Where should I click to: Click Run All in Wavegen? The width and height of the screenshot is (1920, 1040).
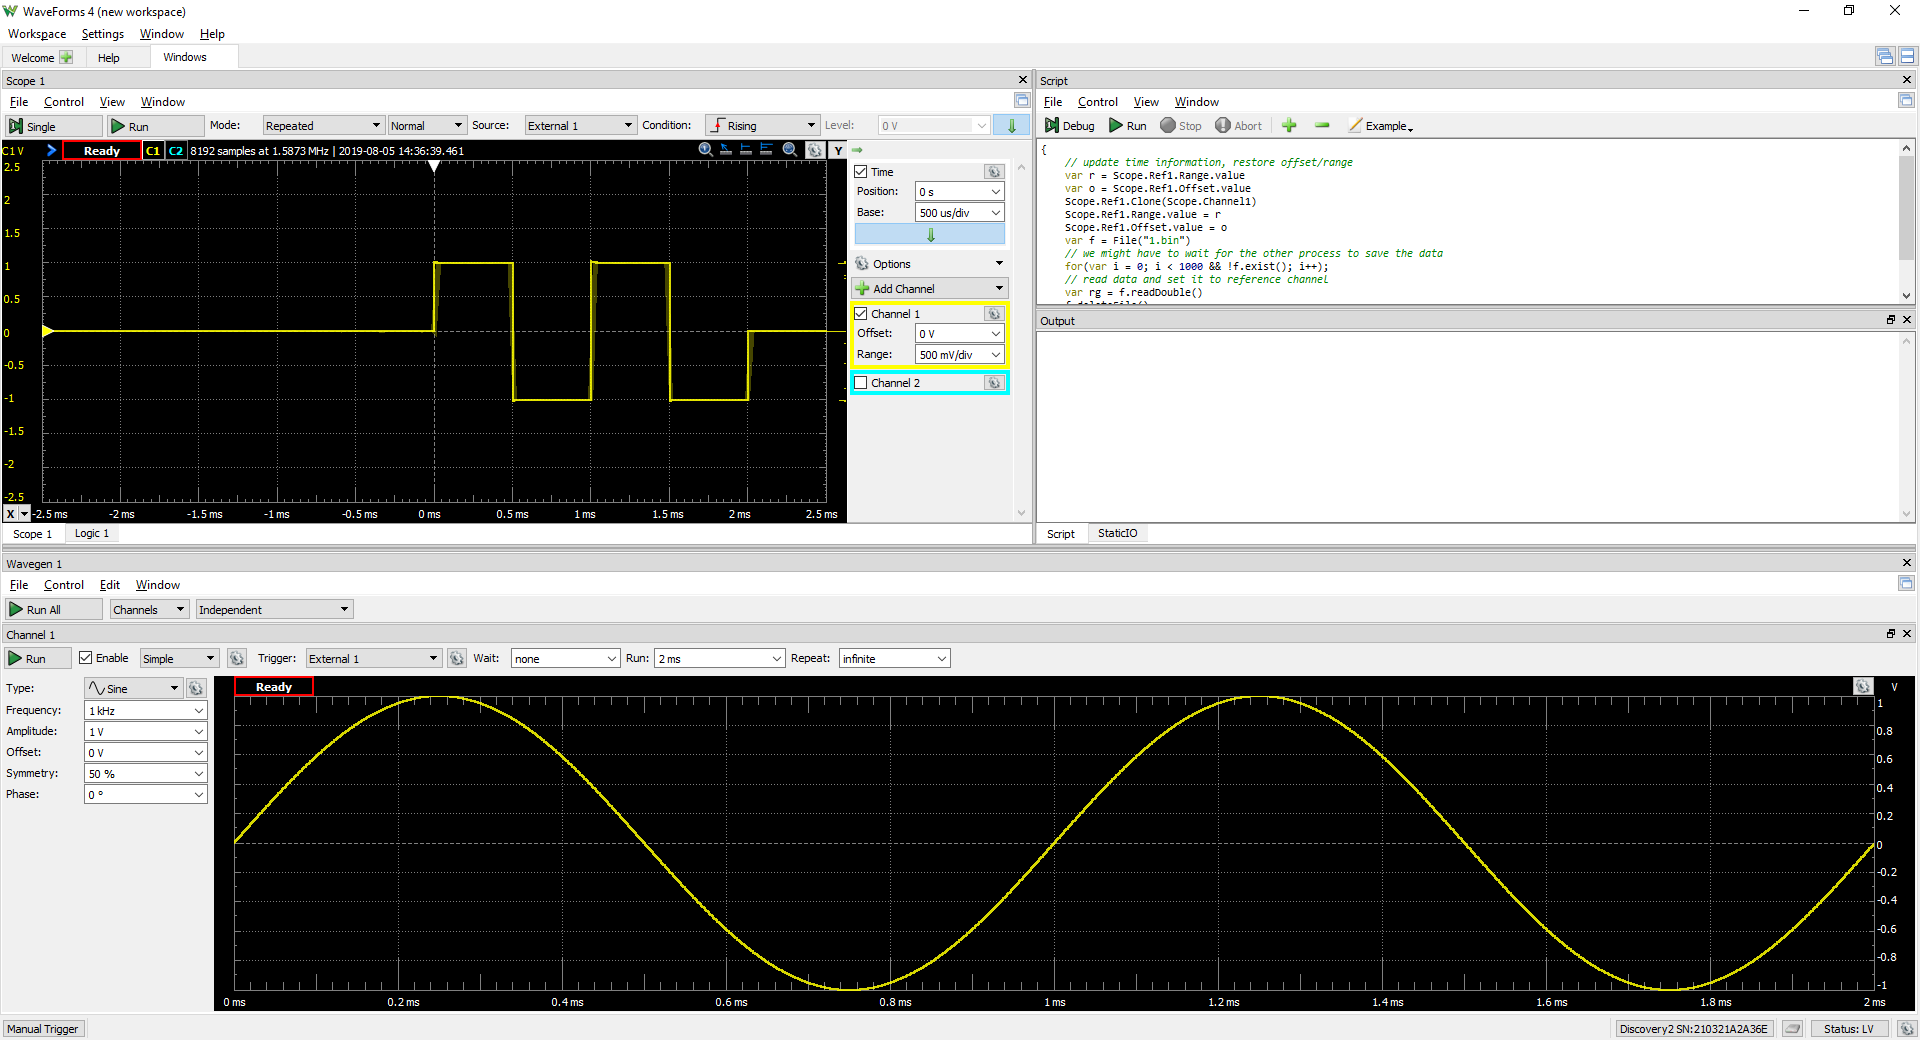pyautogui.click(x=54, y=610)
